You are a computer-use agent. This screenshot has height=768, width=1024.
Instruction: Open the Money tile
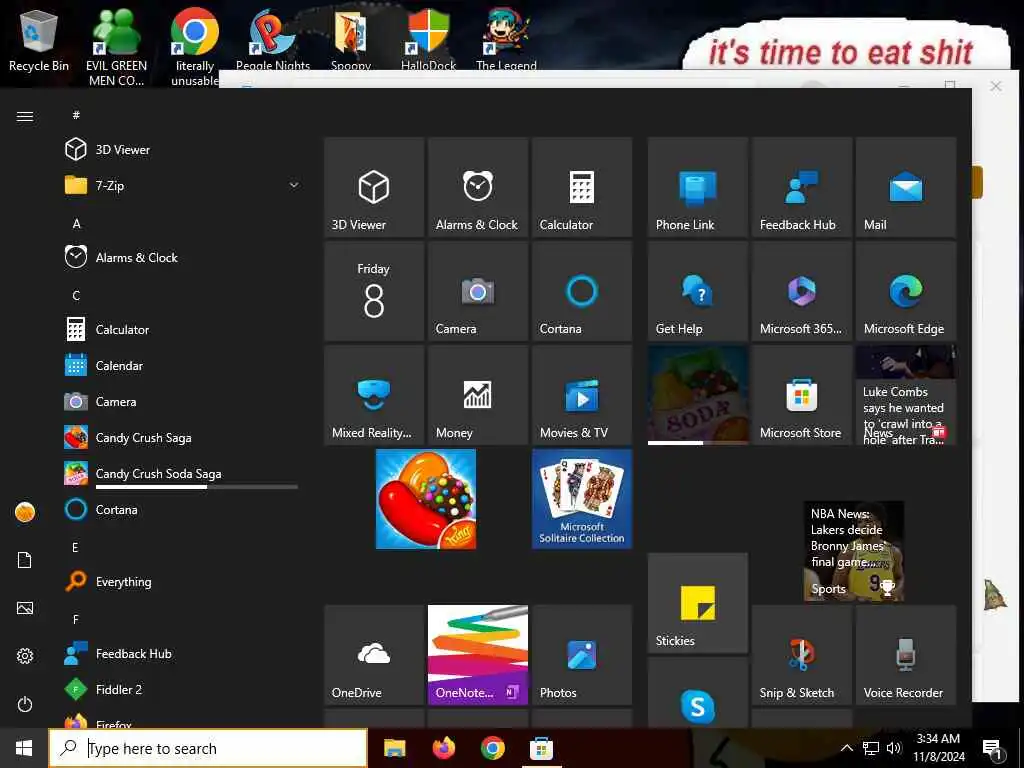477,394
